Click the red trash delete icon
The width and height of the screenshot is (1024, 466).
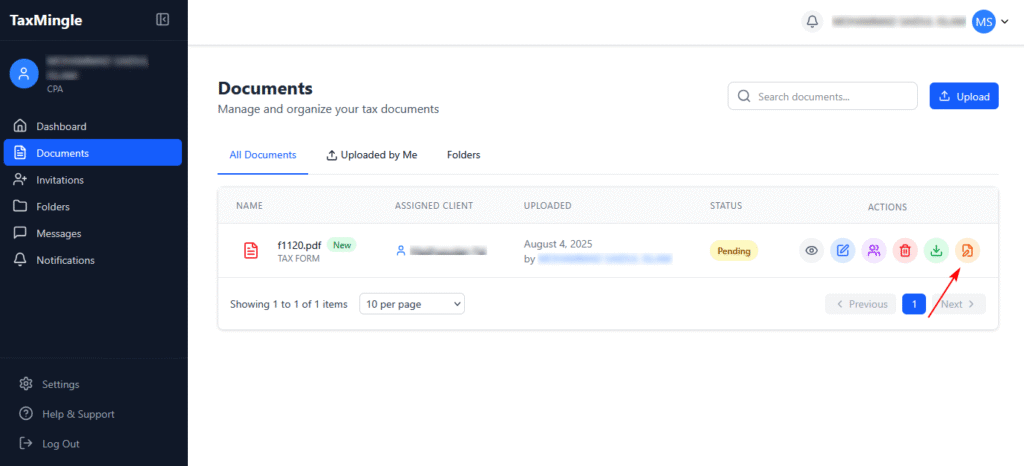coord(905,251)
